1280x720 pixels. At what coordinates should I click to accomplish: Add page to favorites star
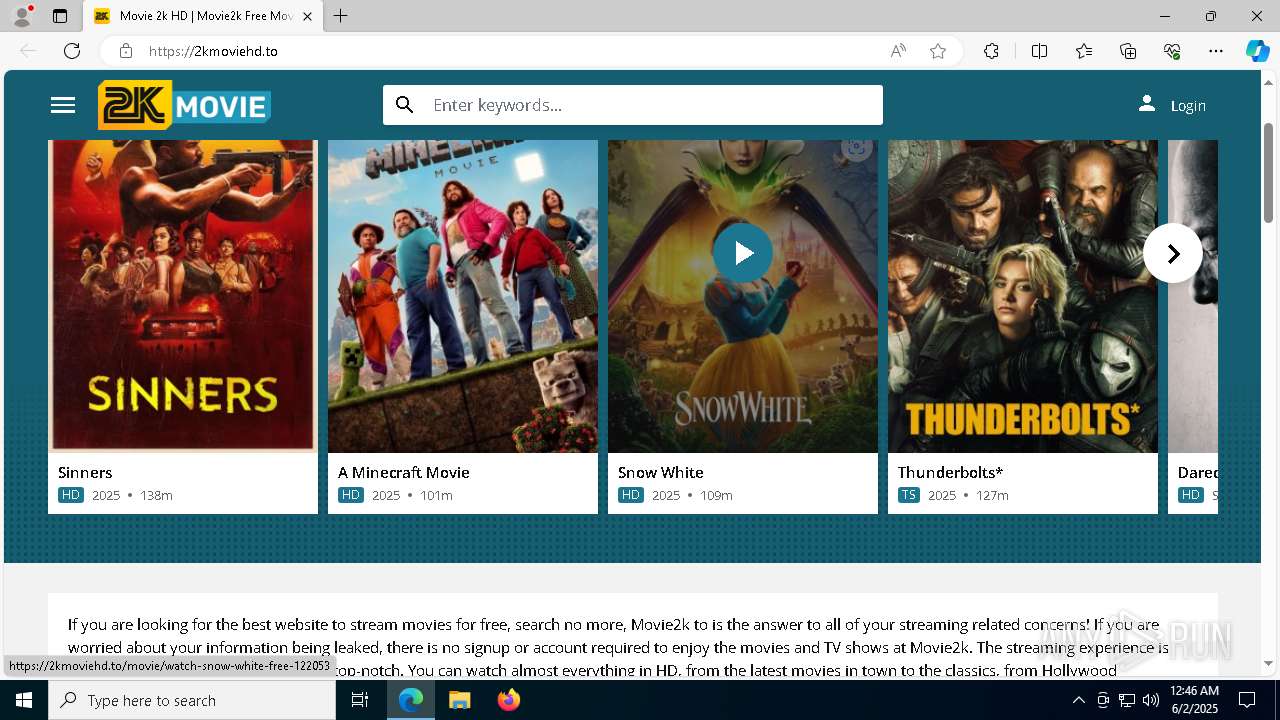[938, 51]
